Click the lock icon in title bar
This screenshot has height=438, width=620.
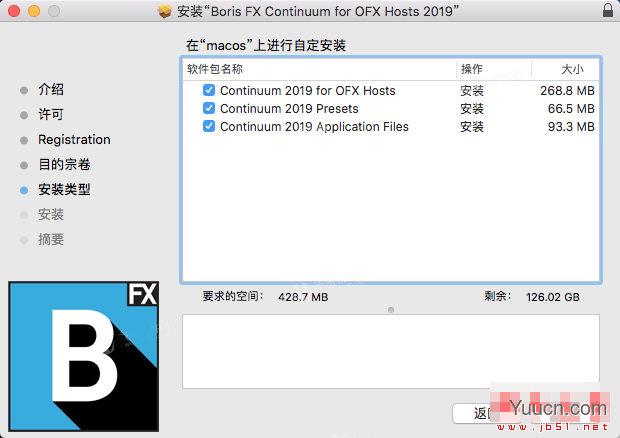[608, 10]
